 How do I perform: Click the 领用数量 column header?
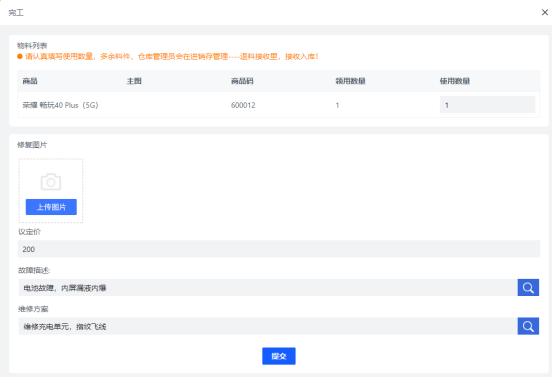pos(350,81)
